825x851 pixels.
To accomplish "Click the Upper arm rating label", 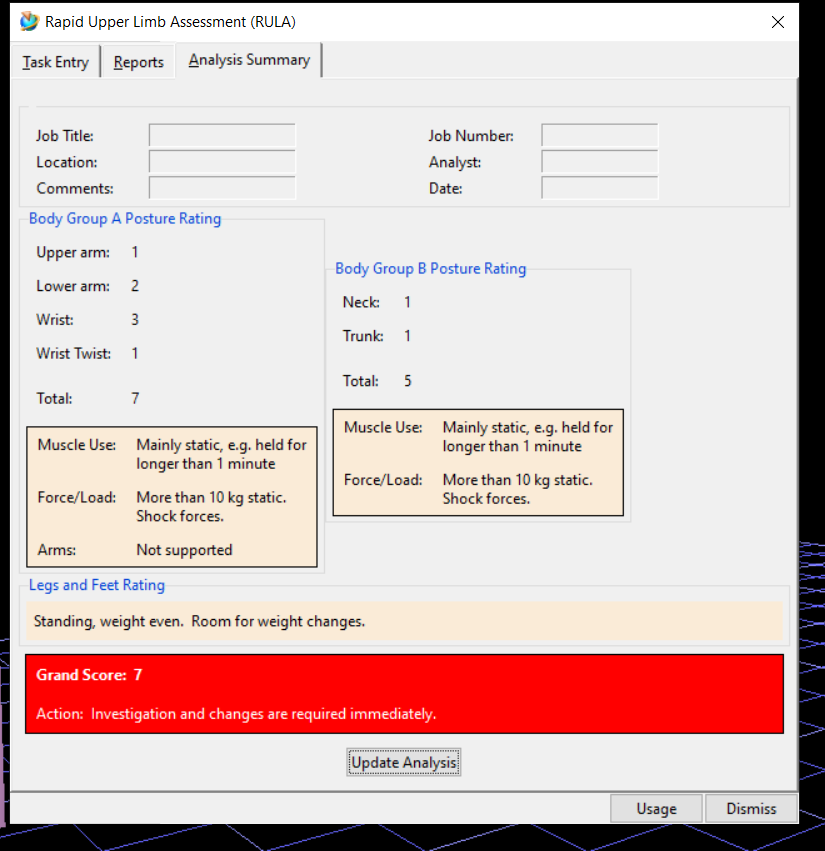I will (x=73, y=252).
